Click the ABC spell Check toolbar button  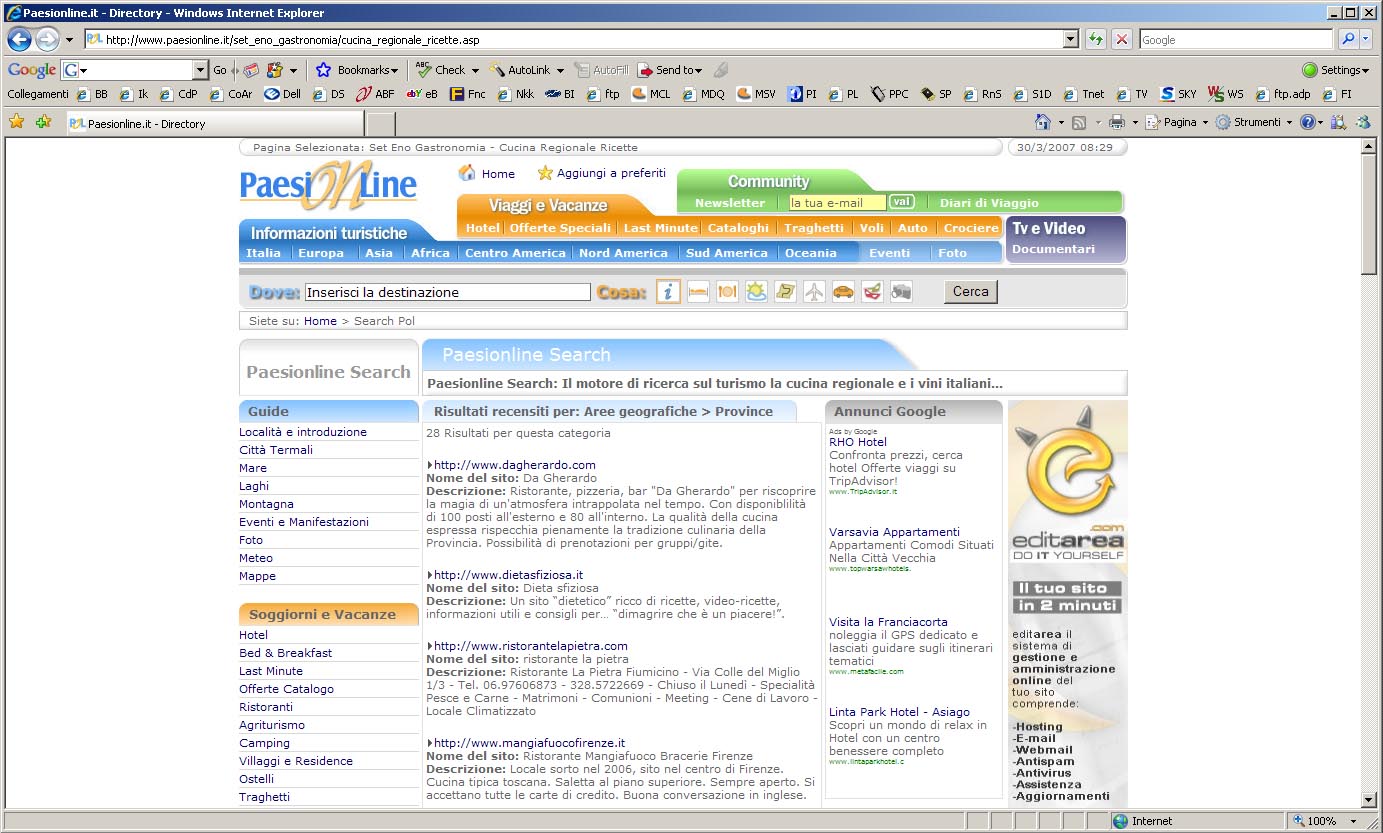441,70
